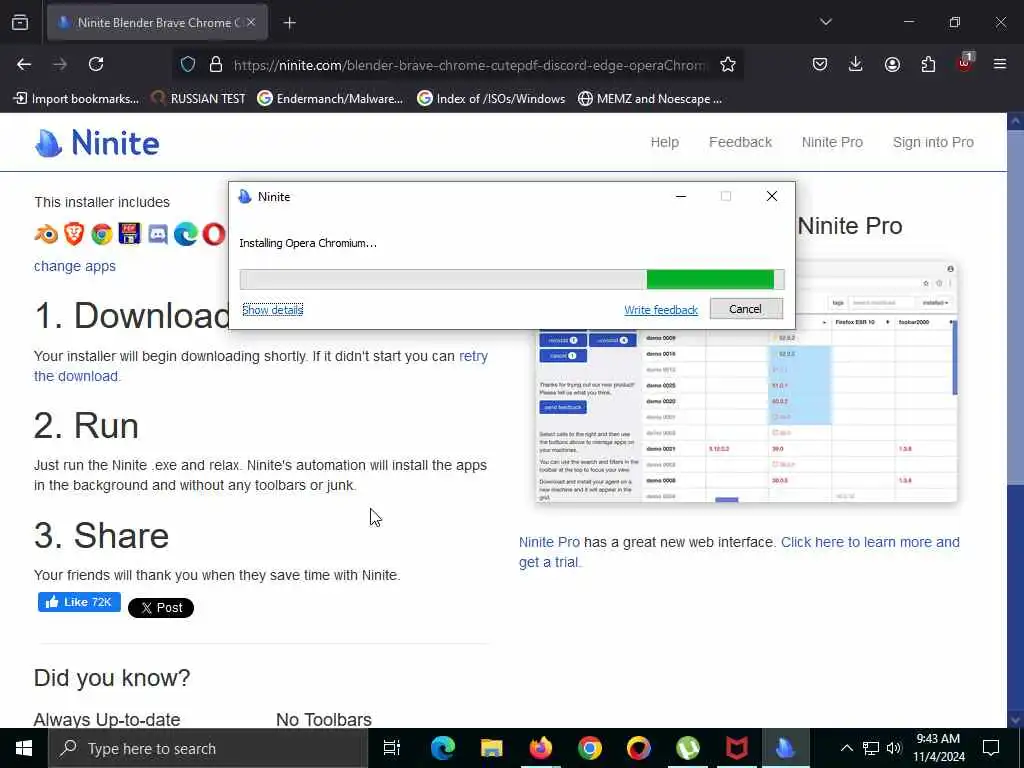Go back with the browser back arrow

[x=24, y=64]
